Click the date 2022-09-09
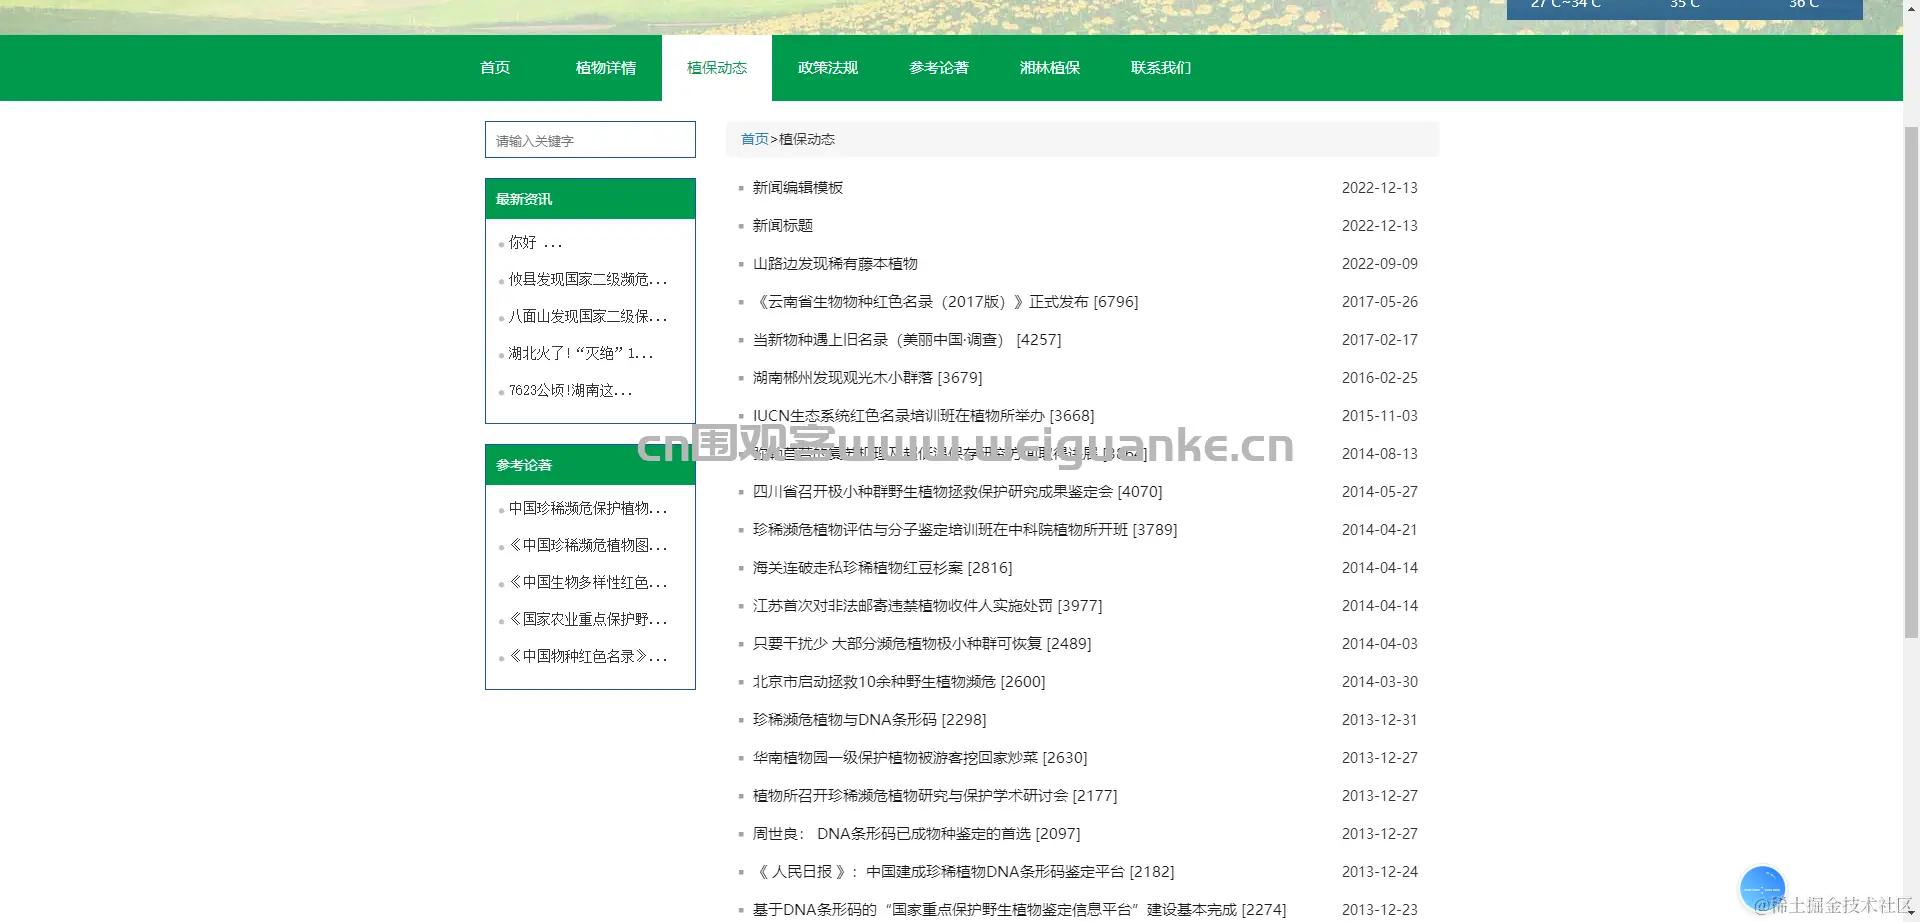Viewport: 1920px width, 922px height. 1379,264
